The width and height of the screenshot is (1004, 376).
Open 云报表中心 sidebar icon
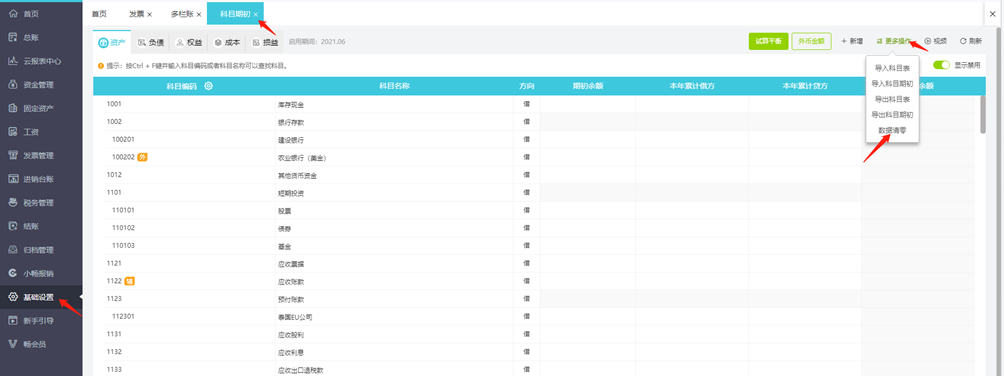(12, 61)
